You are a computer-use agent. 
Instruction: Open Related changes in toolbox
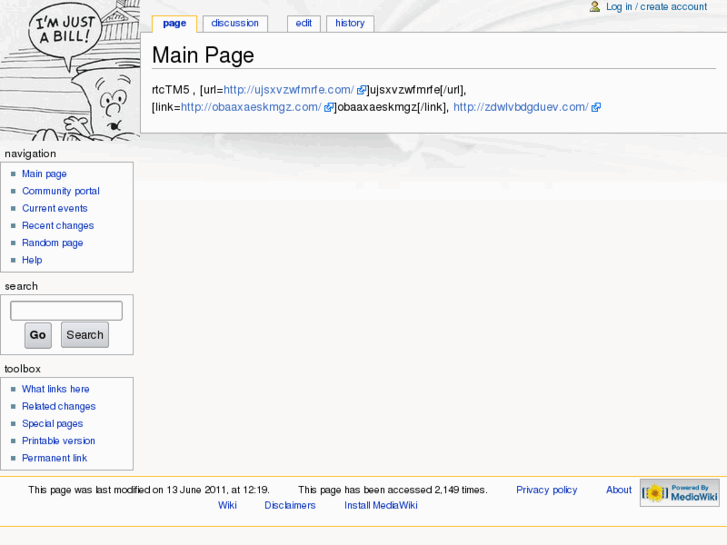click(59, 407)
